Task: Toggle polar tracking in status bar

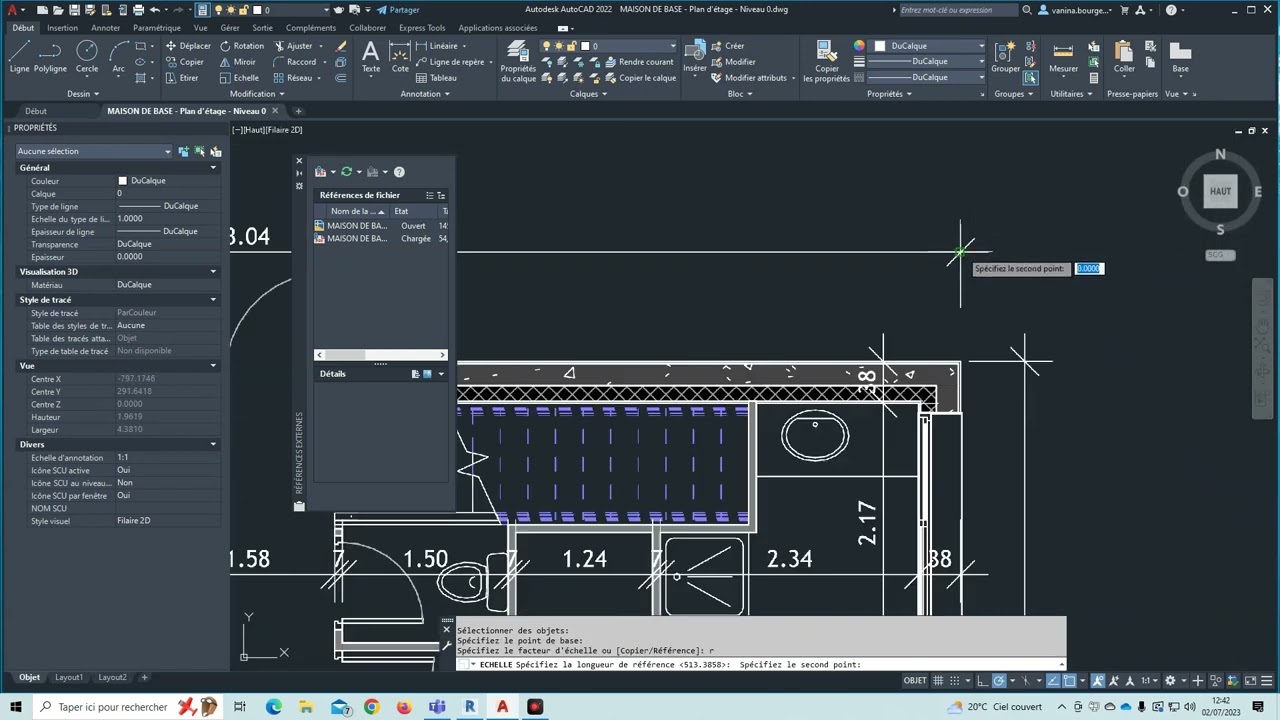Action: click(x=999, y=681)
